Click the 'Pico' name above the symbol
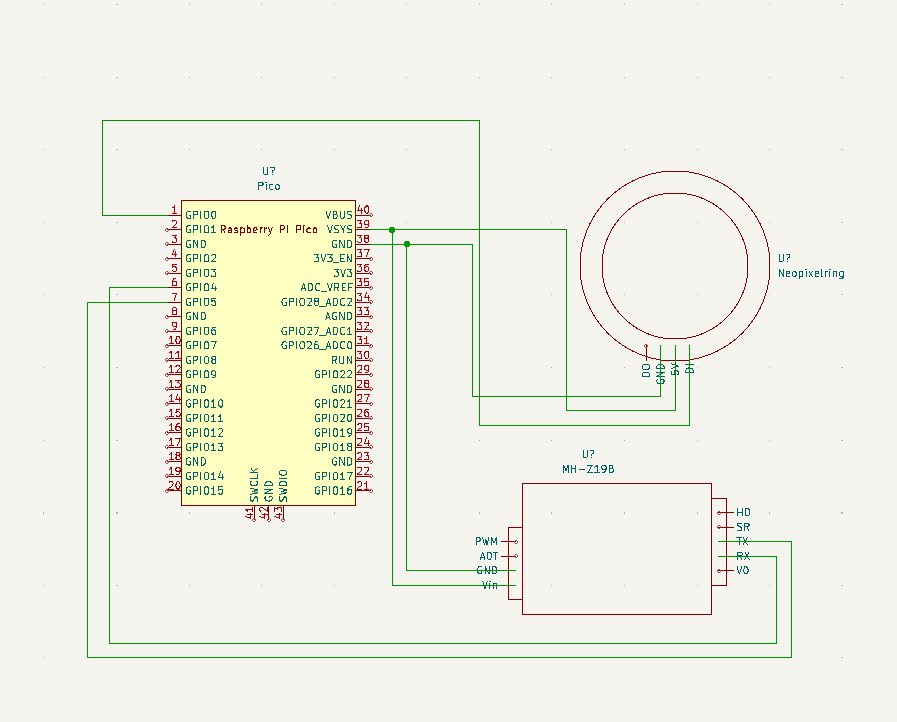The image size is (897, 722). click(269, 186)
